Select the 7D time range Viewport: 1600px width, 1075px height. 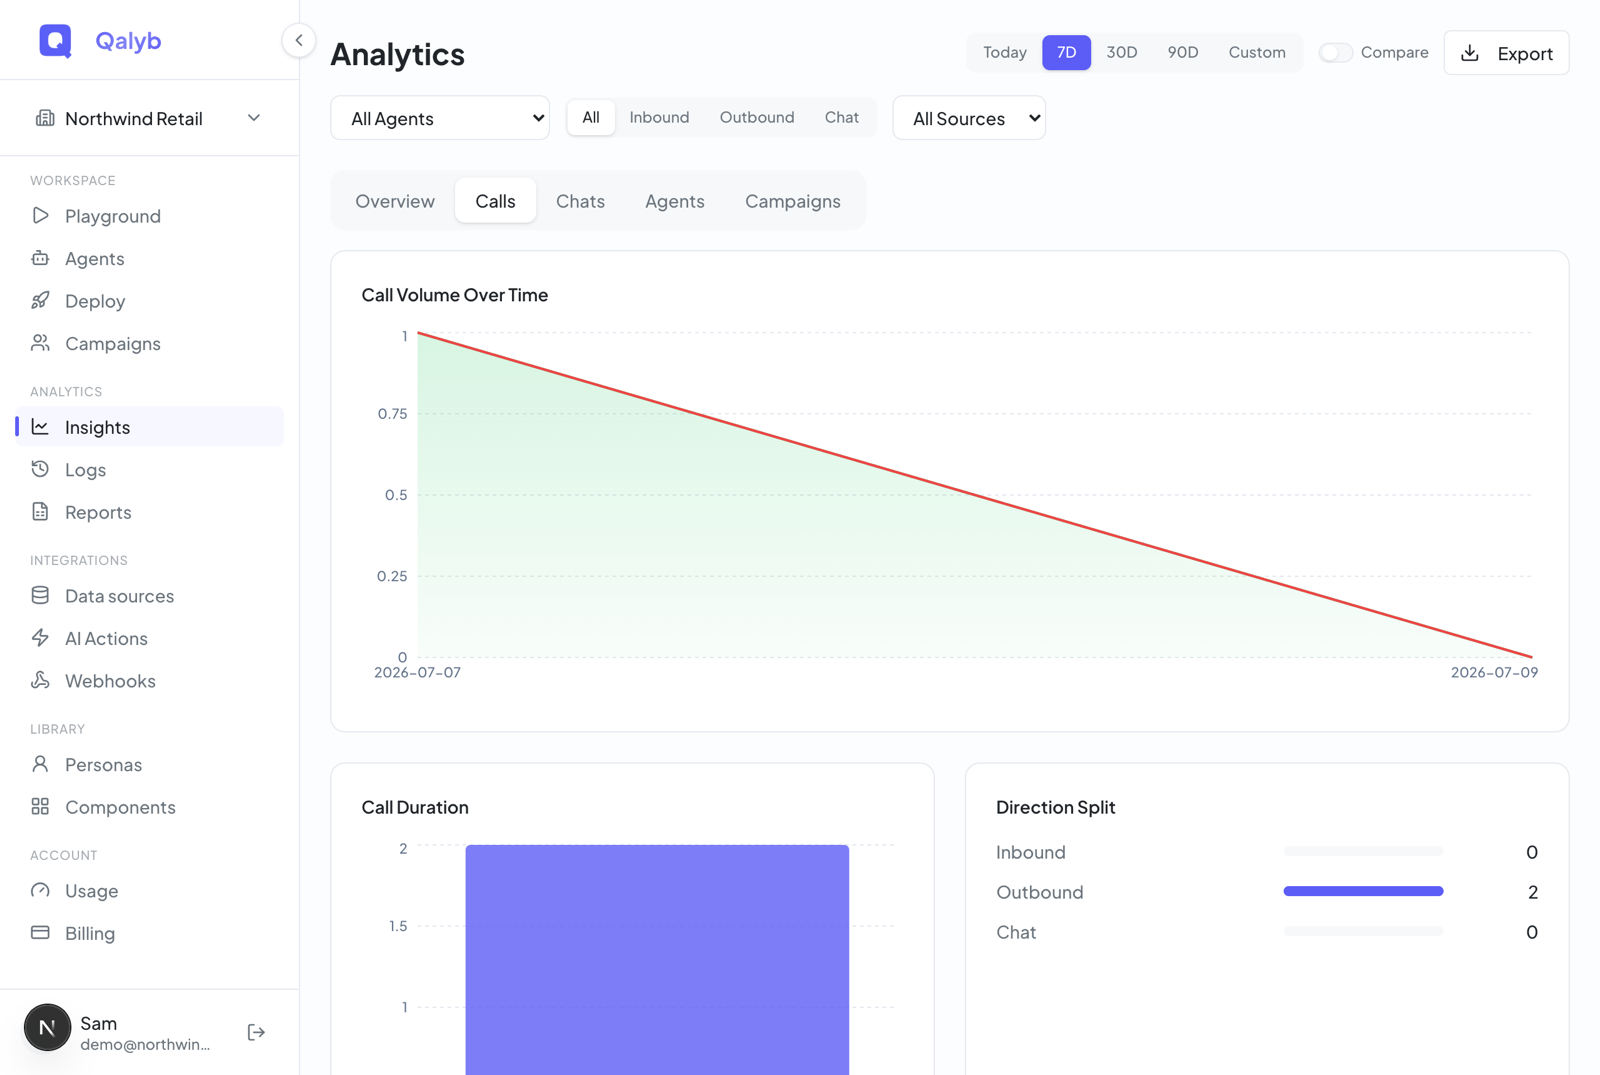pos(1067,52)
